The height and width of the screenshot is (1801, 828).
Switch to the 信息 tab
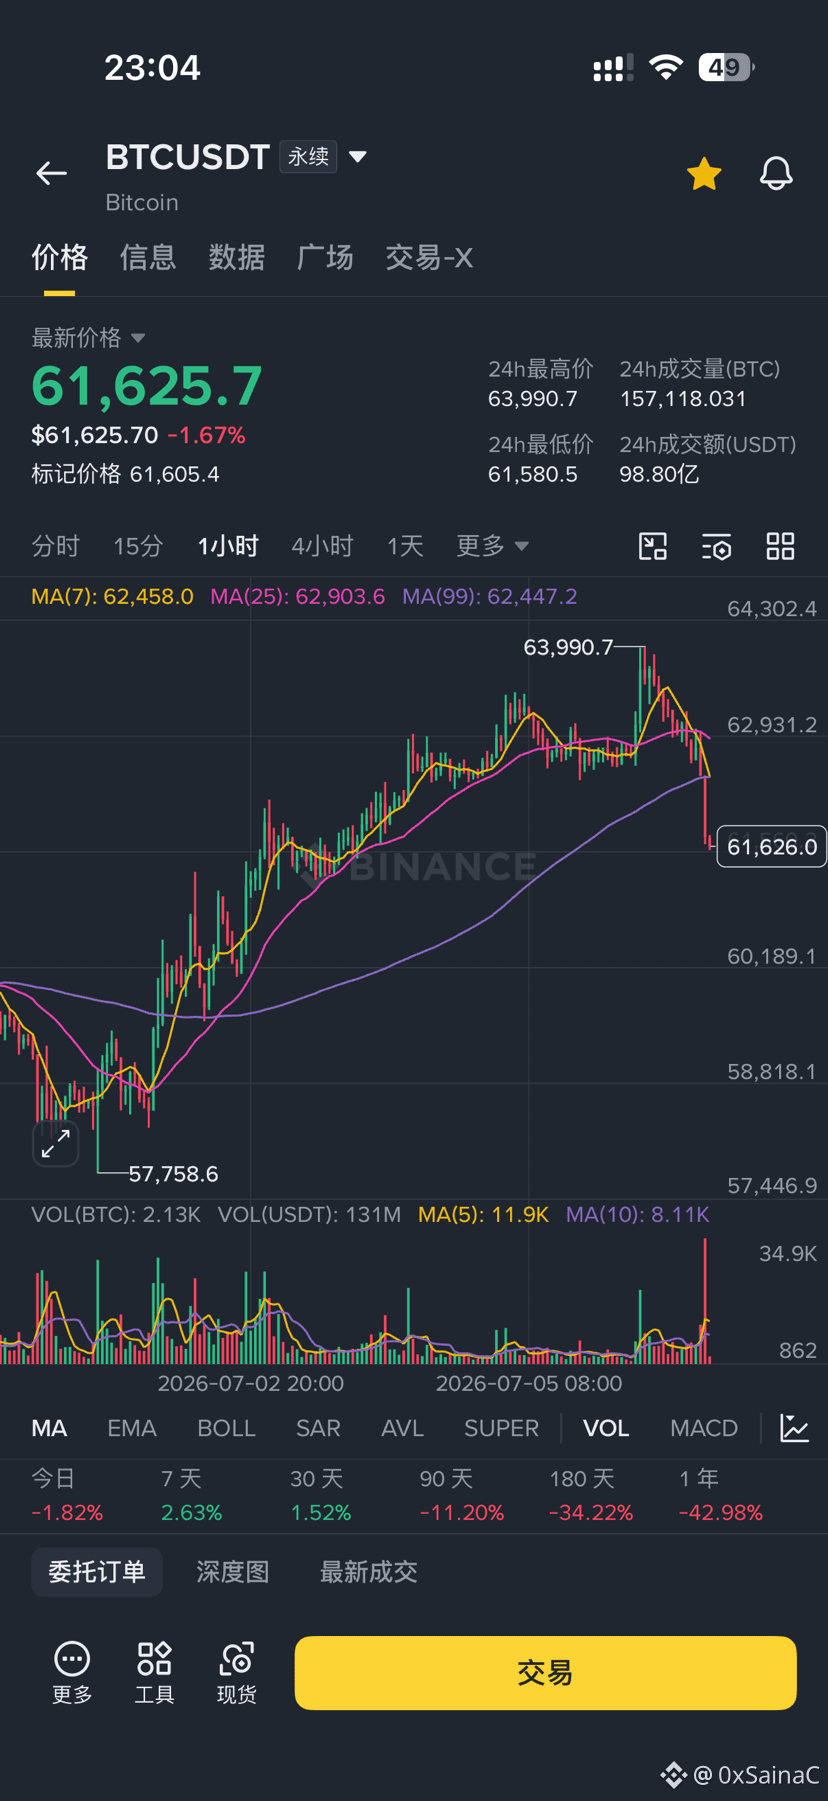pyautogui.click(x=148, y=258)
